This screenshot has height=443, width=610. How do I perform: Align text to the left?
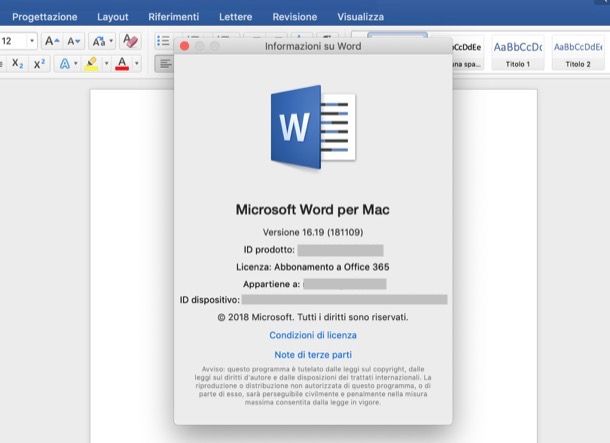pyautogui.click(x=165, y=63)
